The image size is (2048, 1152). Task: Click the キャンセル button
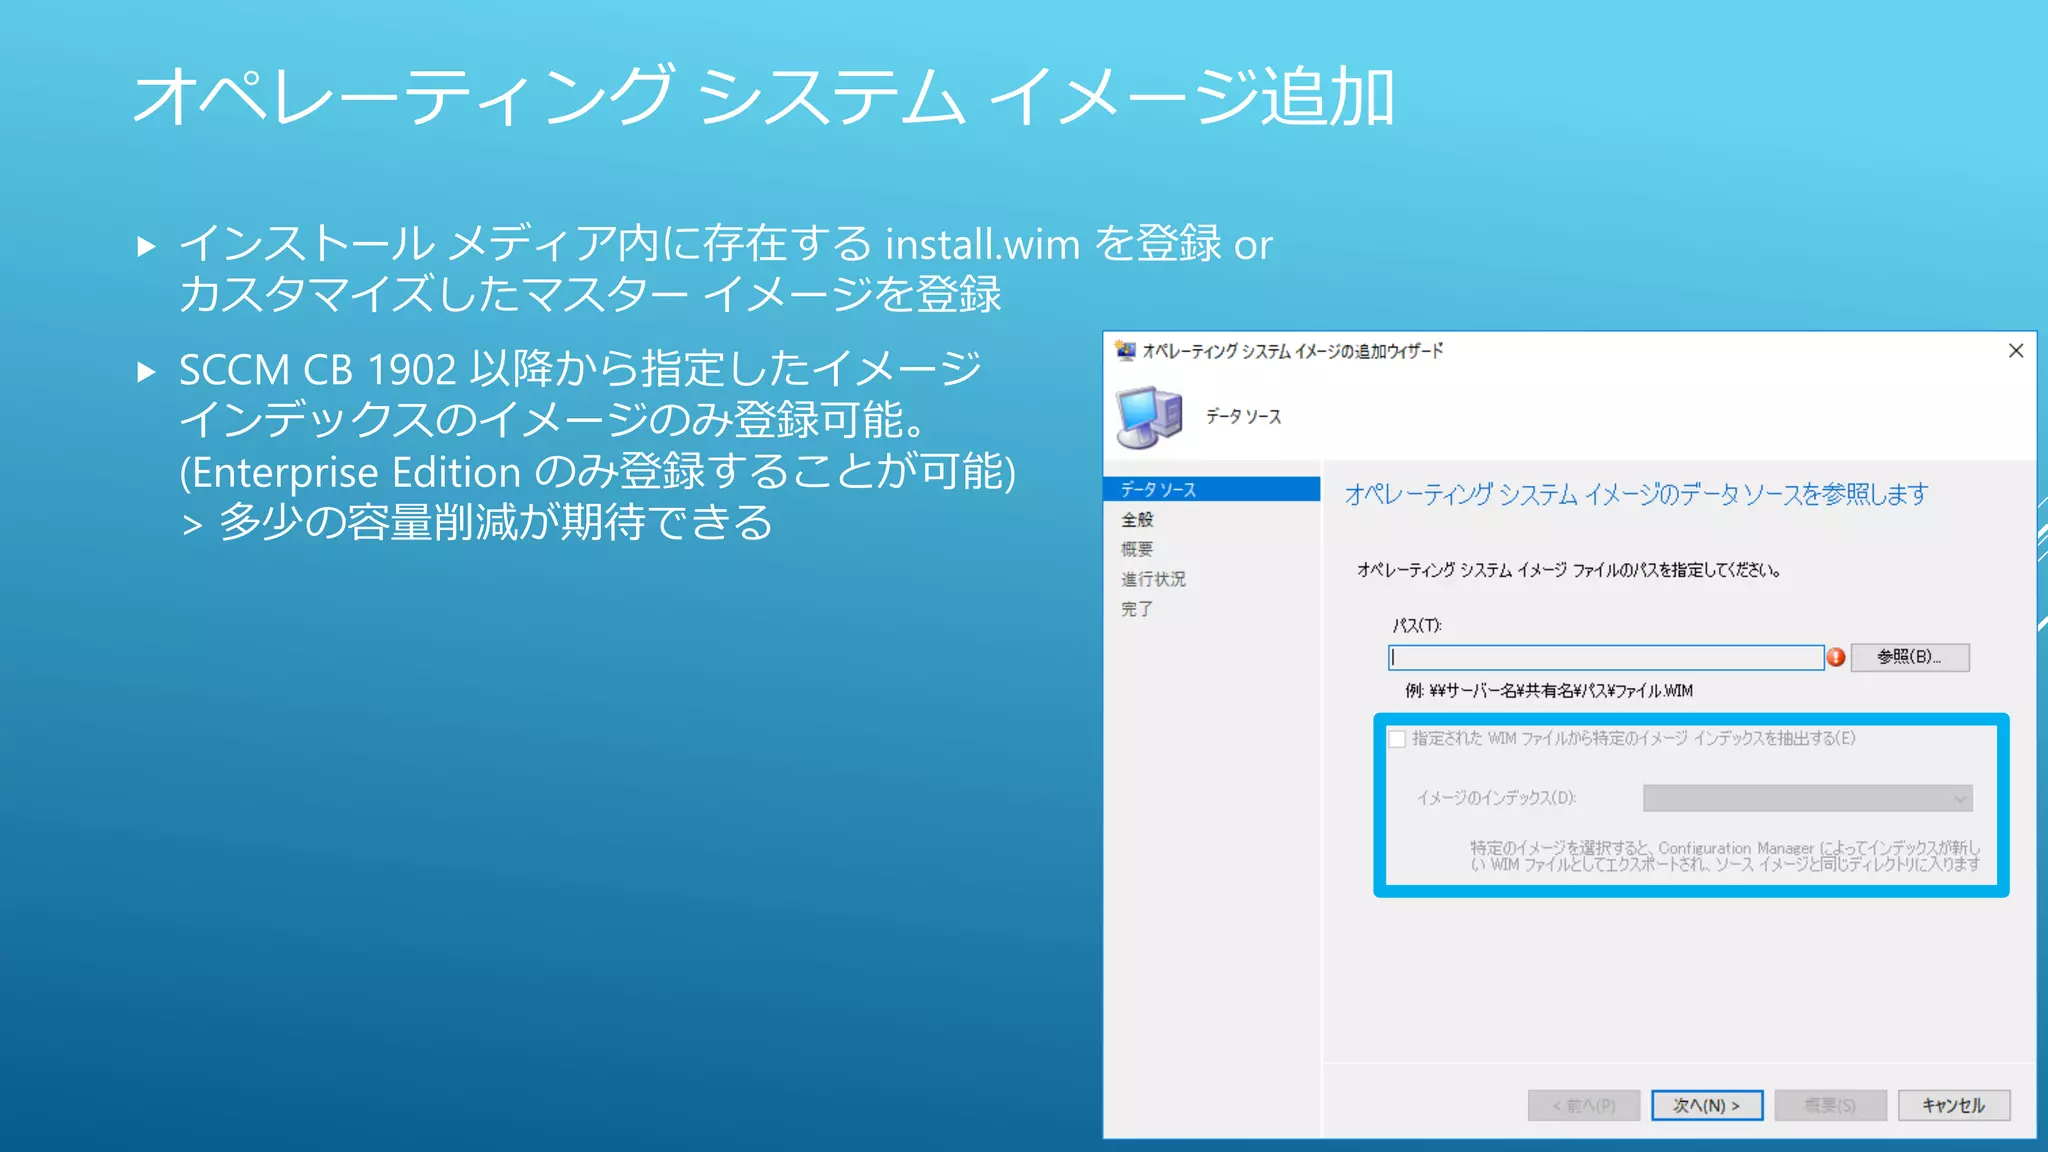pyautogui.click(x=1954, y=1105)
